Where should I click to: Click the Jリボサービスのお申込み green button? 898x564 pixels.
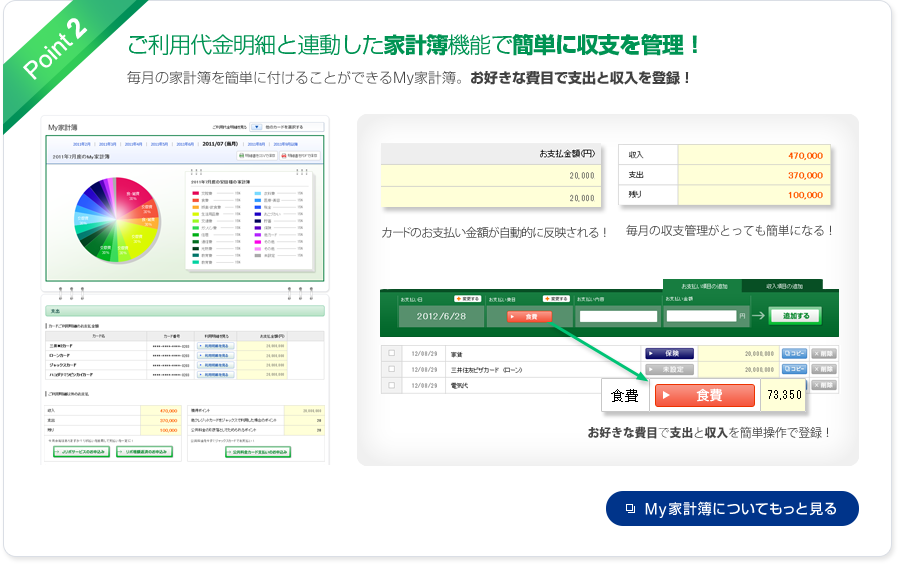(x=81, y=452)
